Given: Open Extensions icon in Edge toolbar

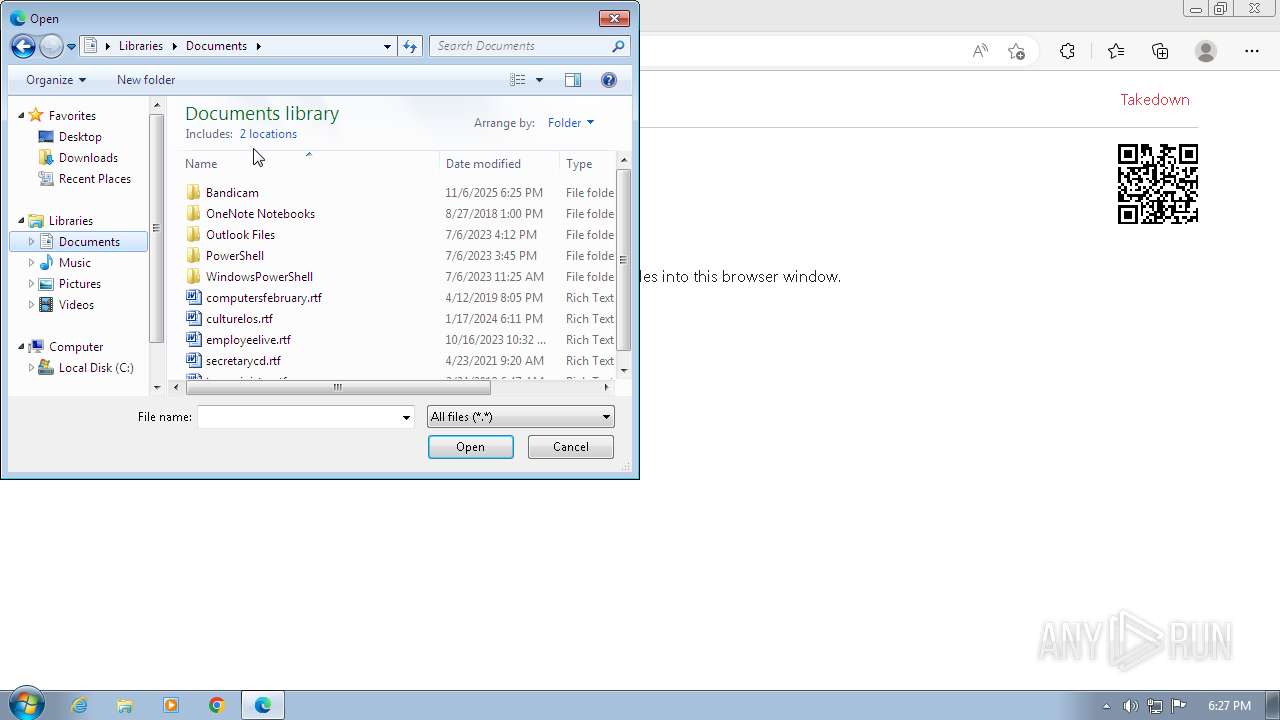Looking at the screenshot, I should point(1067,52).
